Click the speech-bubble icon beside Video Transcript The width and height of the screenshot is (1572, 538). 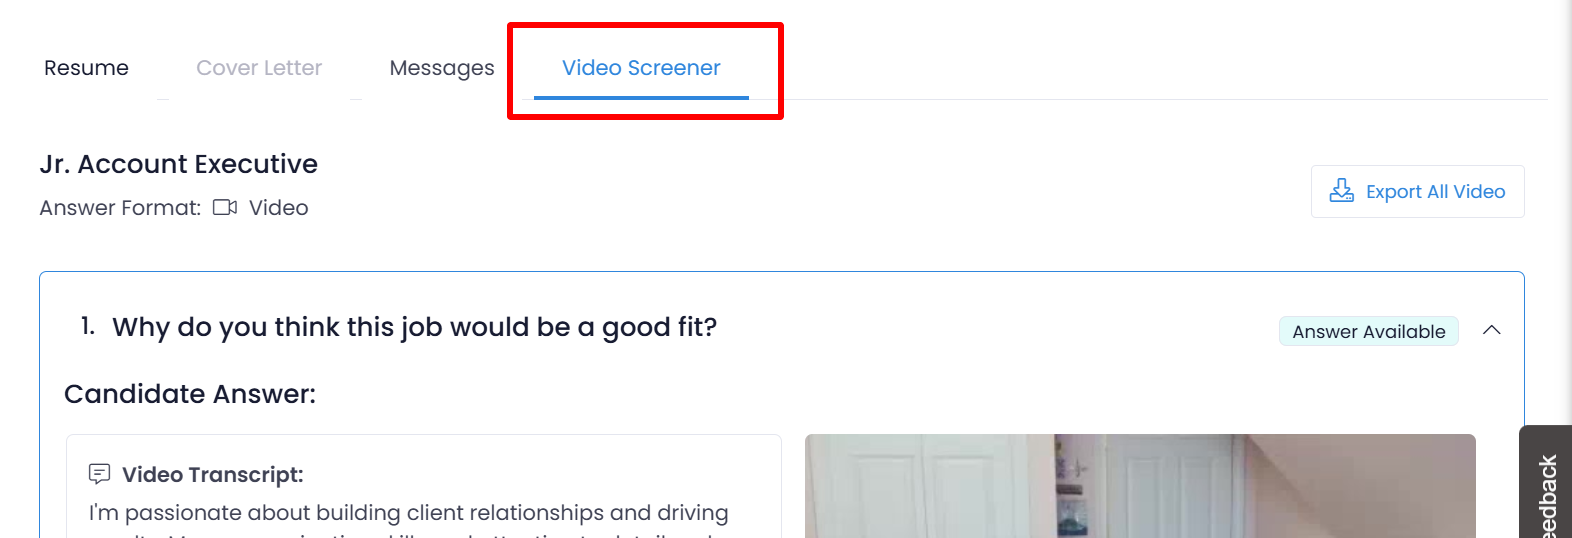pos(100,474)
